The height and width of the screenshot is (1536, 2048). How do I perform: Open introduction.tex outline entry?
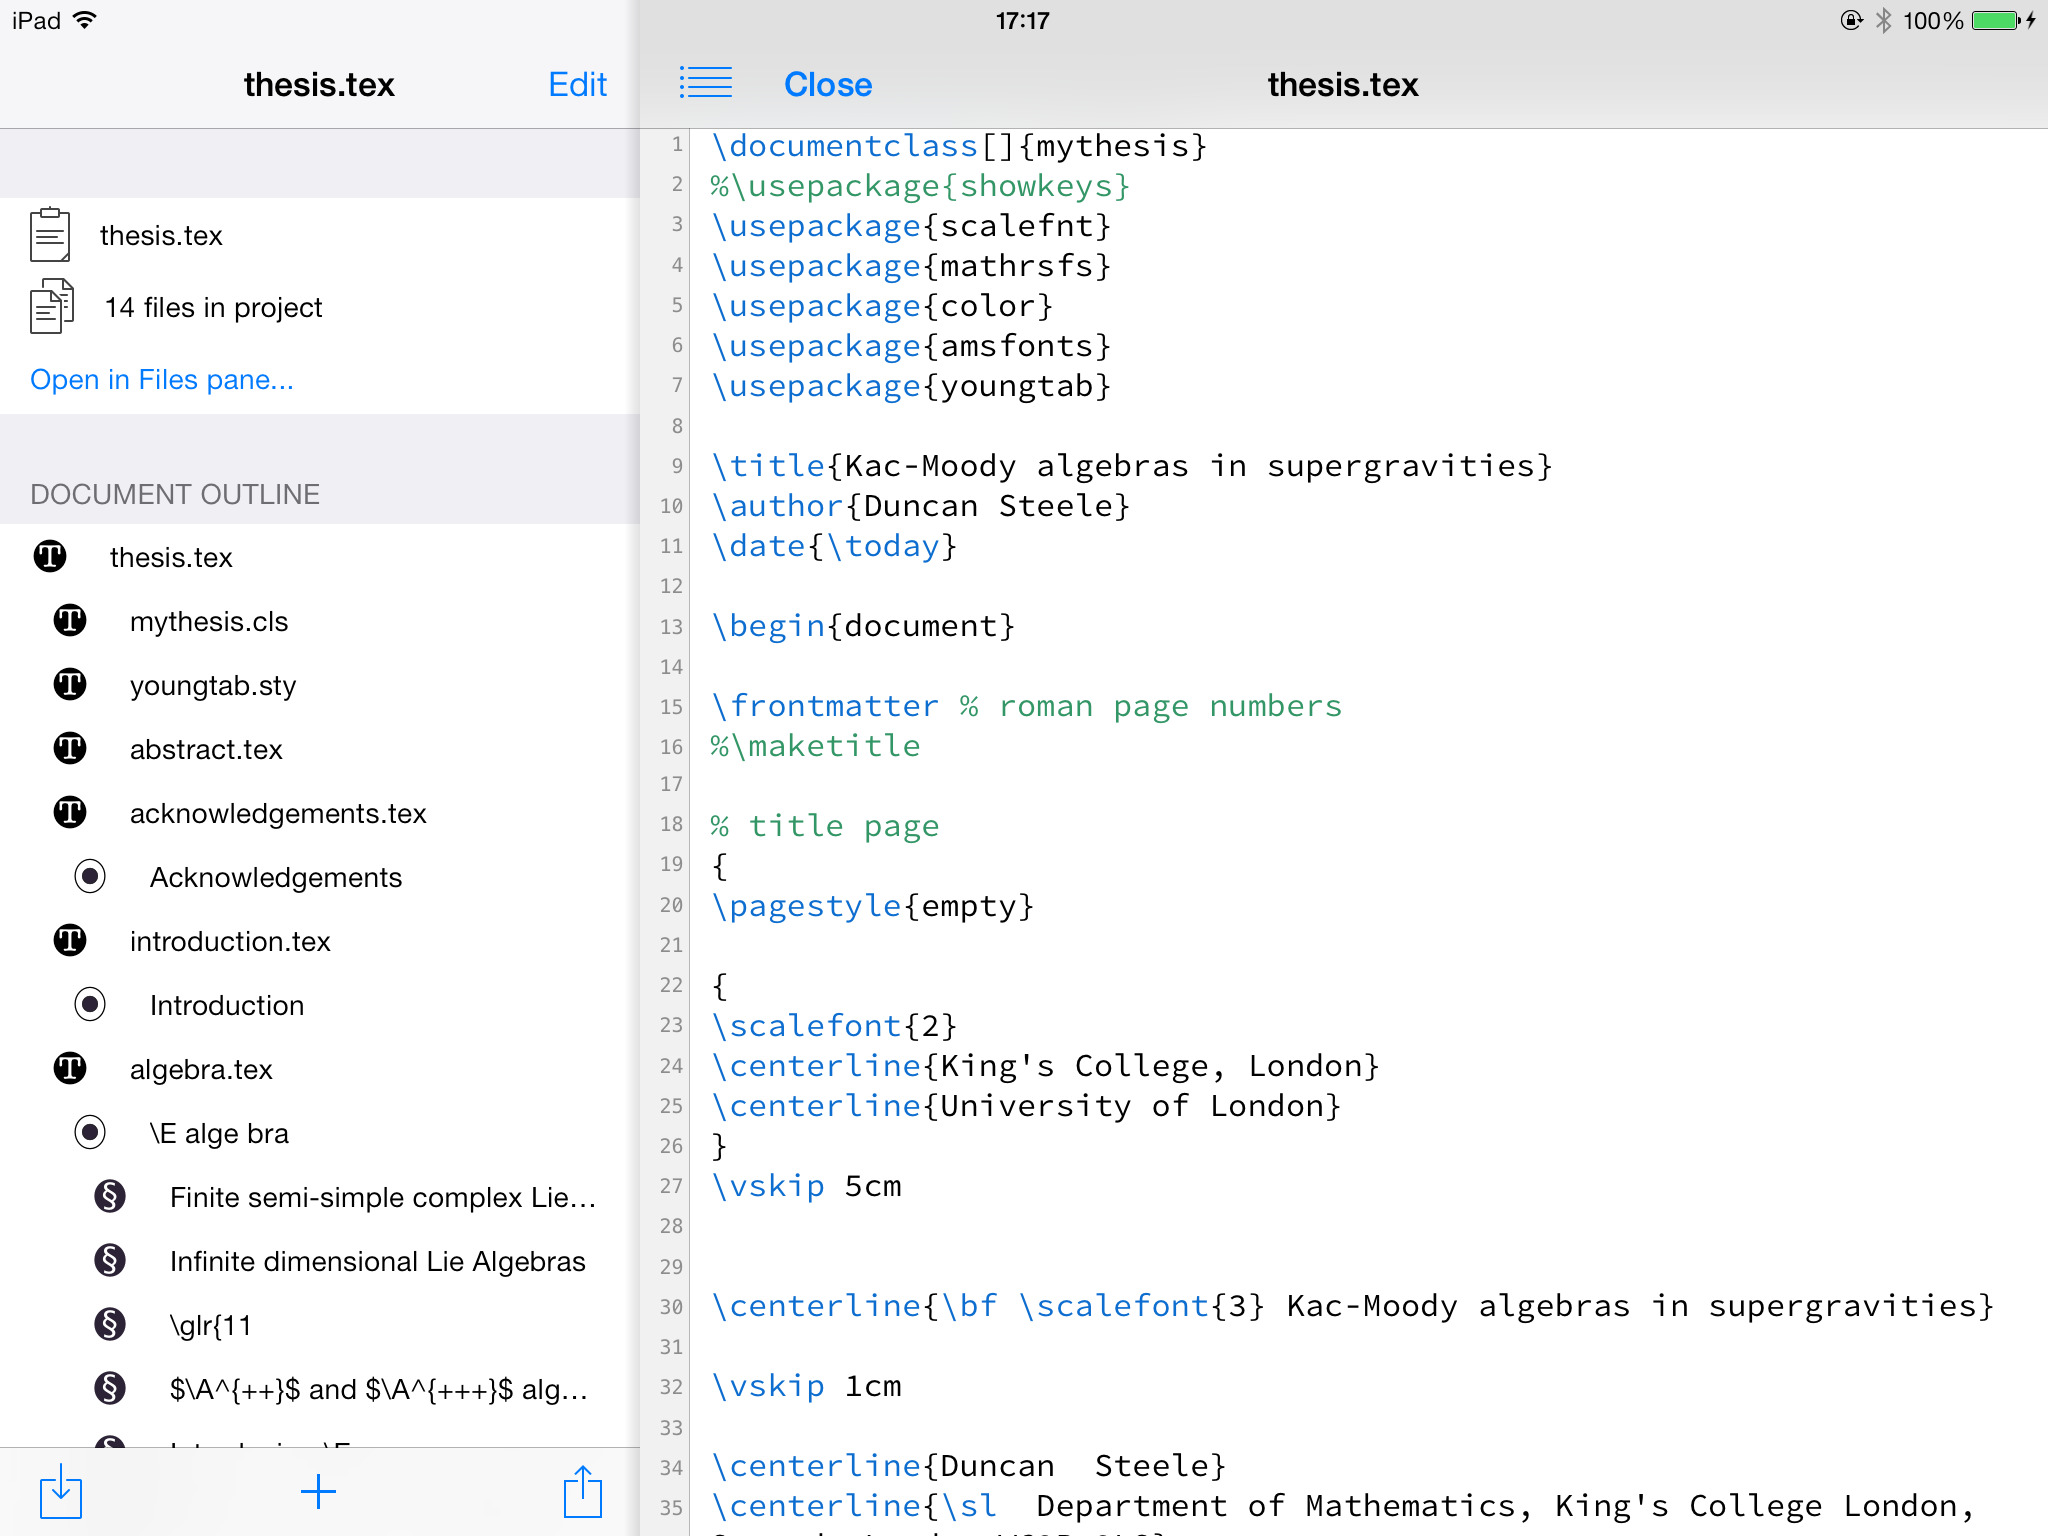230,941
